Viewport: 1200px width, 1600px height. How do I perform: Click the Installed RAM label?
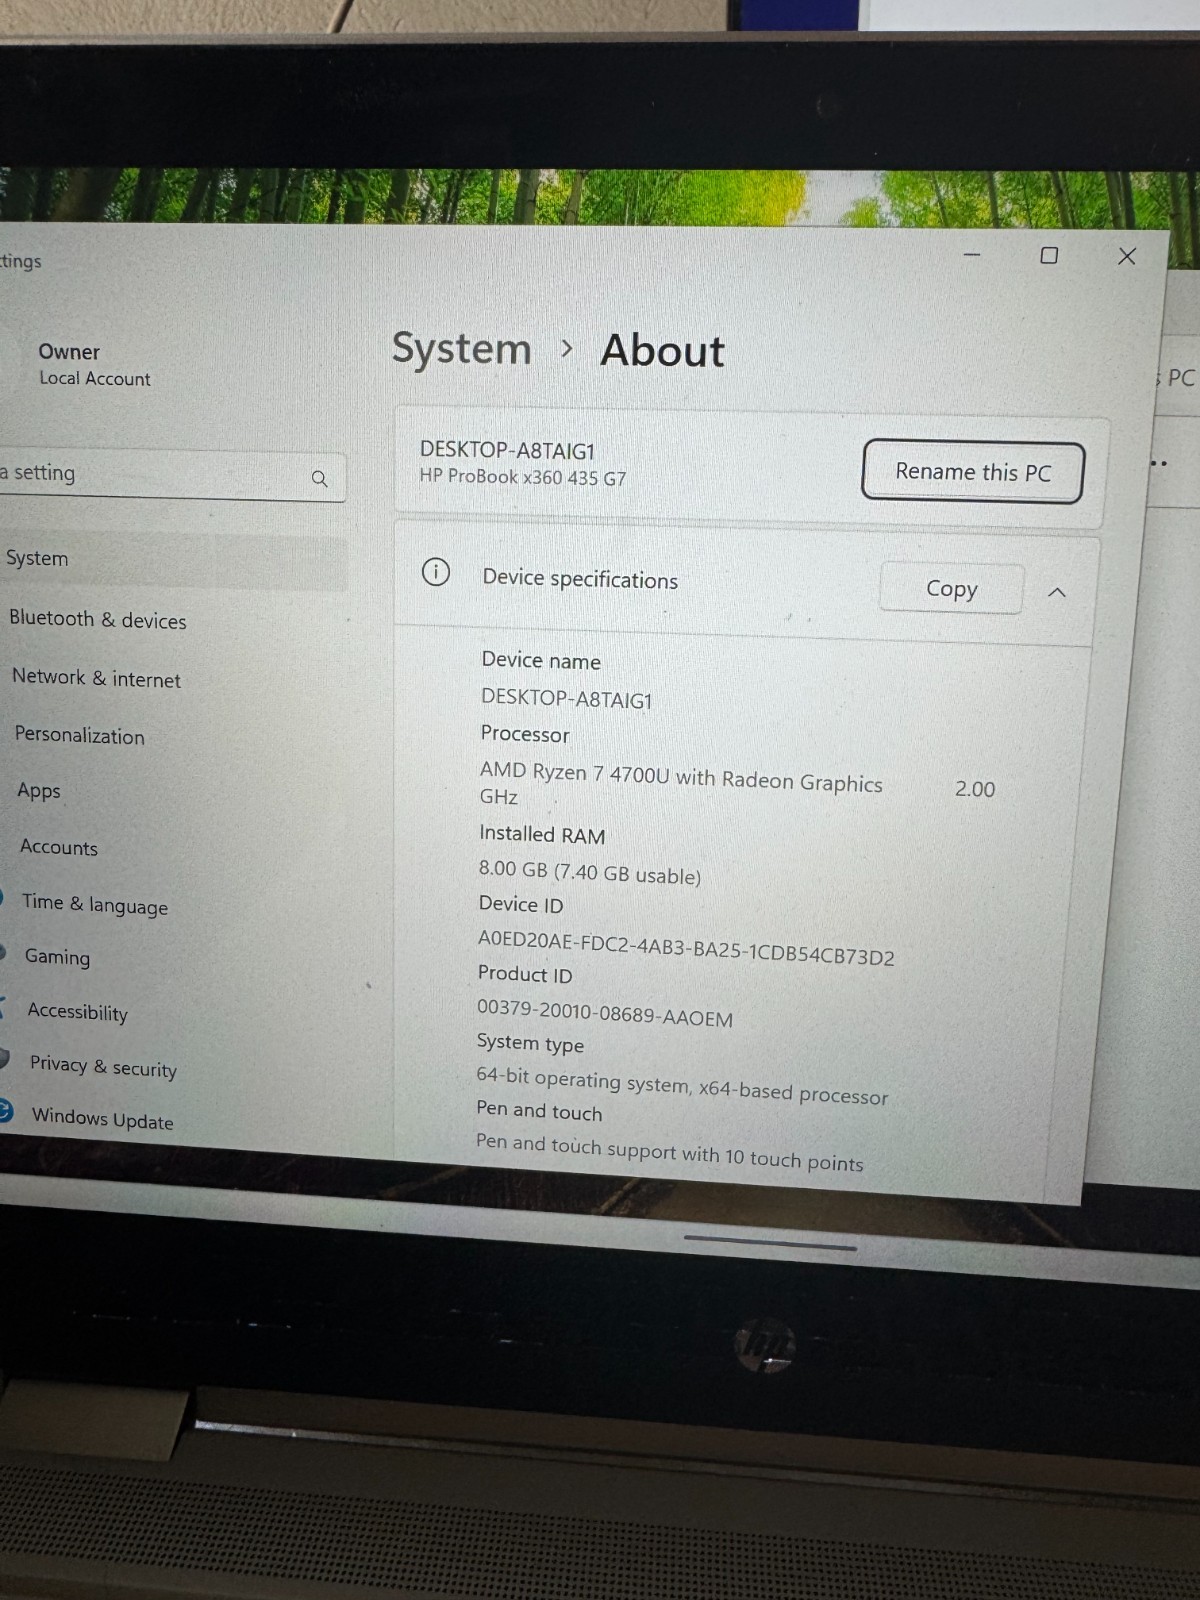[542, 834]
